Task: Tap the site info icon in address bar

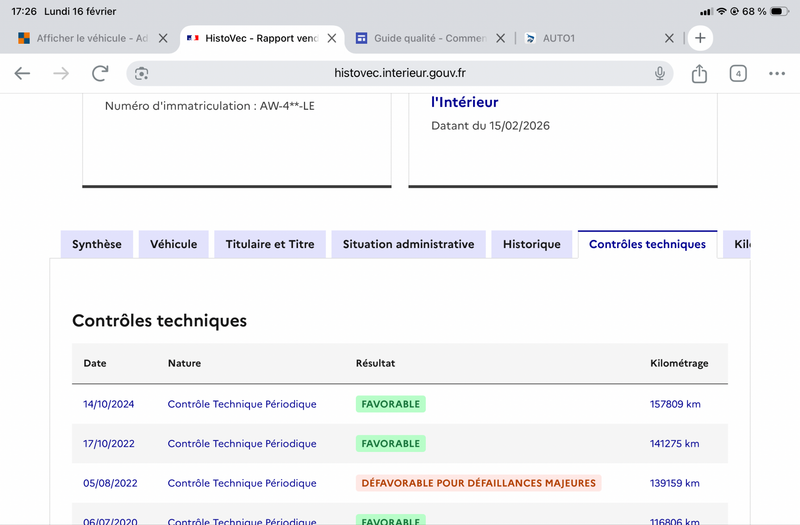Action: tap(142, 73)
